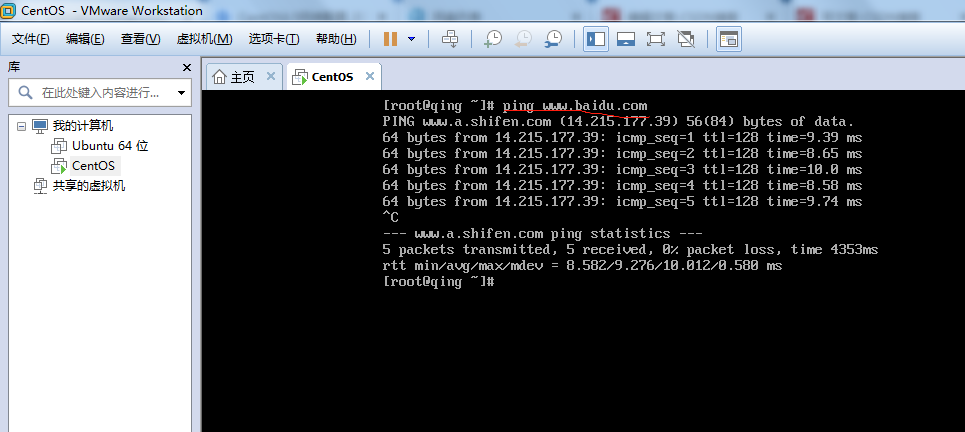Close the CentOS tab
Image resolution: width=965 pixels, height=432 pixels.
click(370, 76)
